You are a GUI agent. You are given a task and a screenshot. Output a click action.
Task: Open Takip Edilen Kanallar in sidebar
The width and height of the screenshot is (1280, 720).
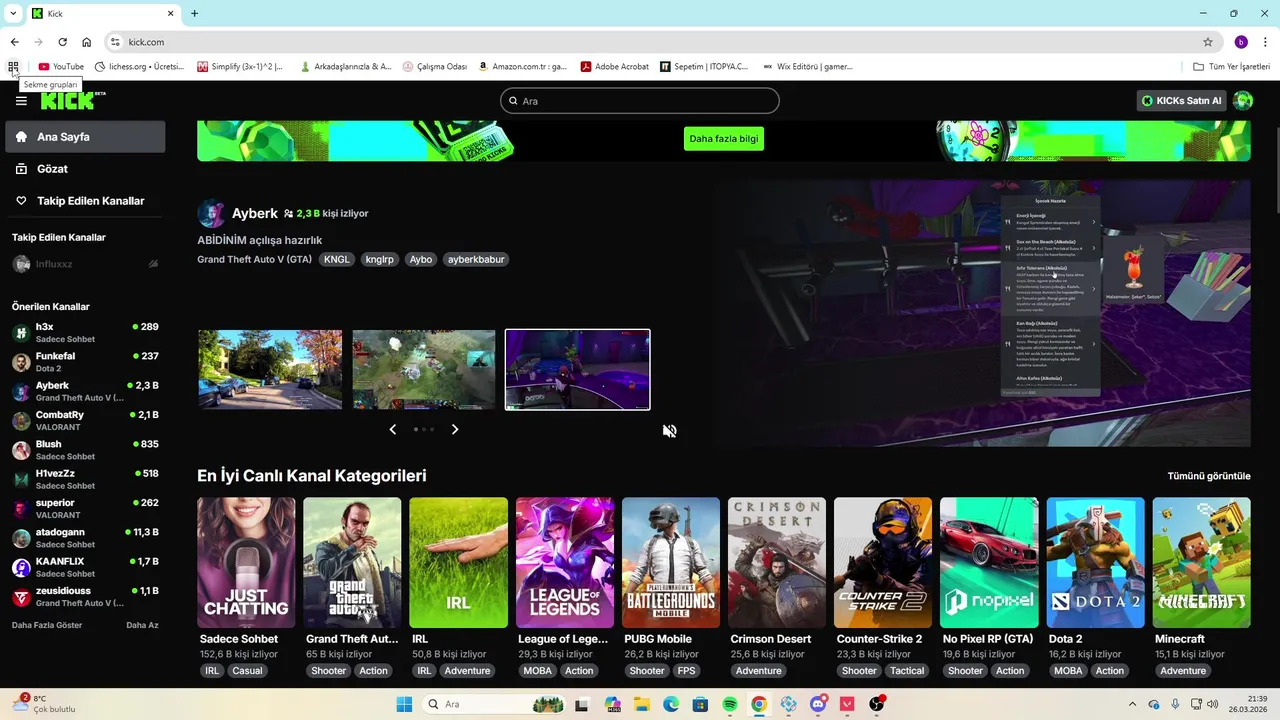pyautogui.click(x=85, y=201)
